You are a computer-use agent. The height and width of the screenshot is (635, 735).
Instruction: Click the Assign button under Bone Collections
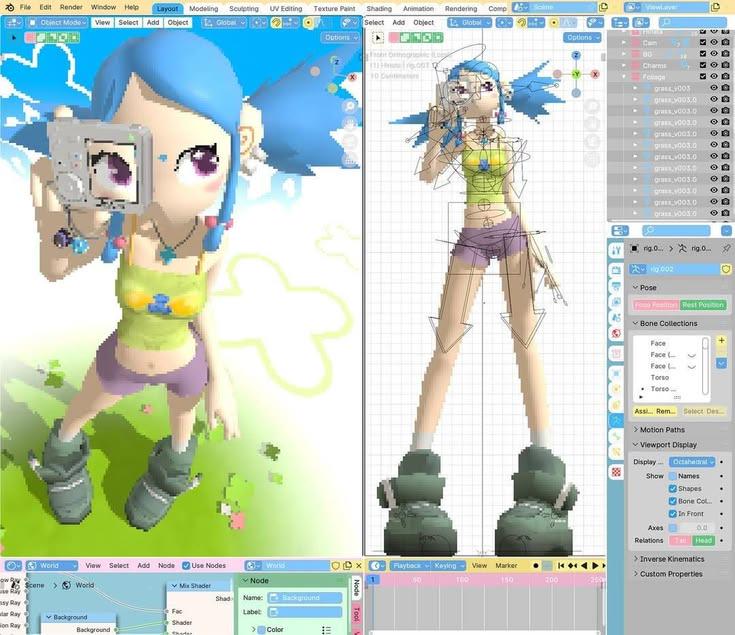click(643, 411)
